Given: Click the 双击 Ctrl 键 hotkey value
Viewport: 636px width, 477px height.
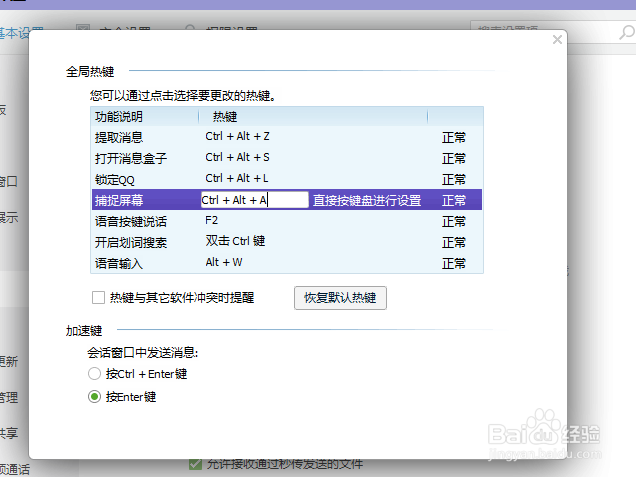Looking at the screenshot, I should point(235,241).
